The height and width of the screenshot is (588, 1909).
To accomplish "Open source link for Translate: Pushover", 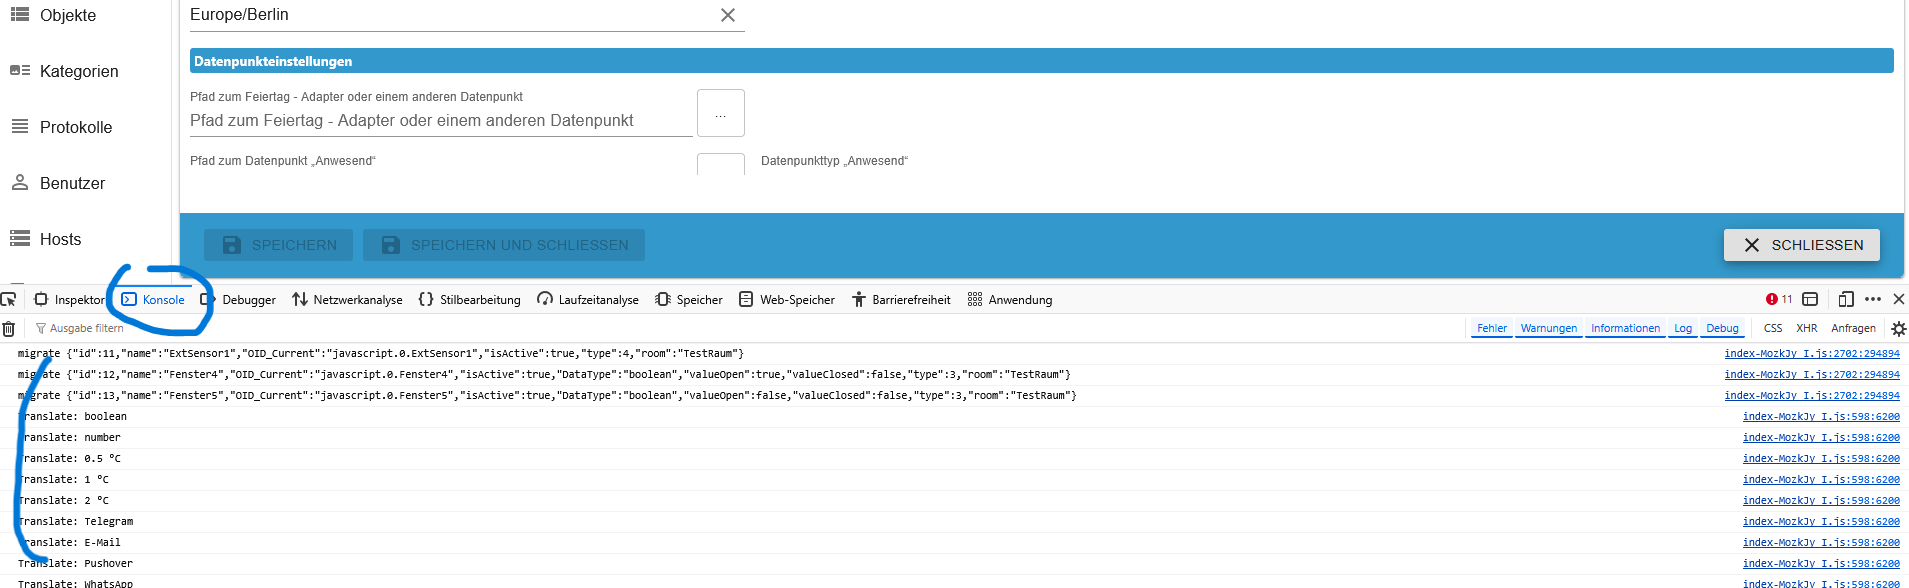I will (1821, 564).
